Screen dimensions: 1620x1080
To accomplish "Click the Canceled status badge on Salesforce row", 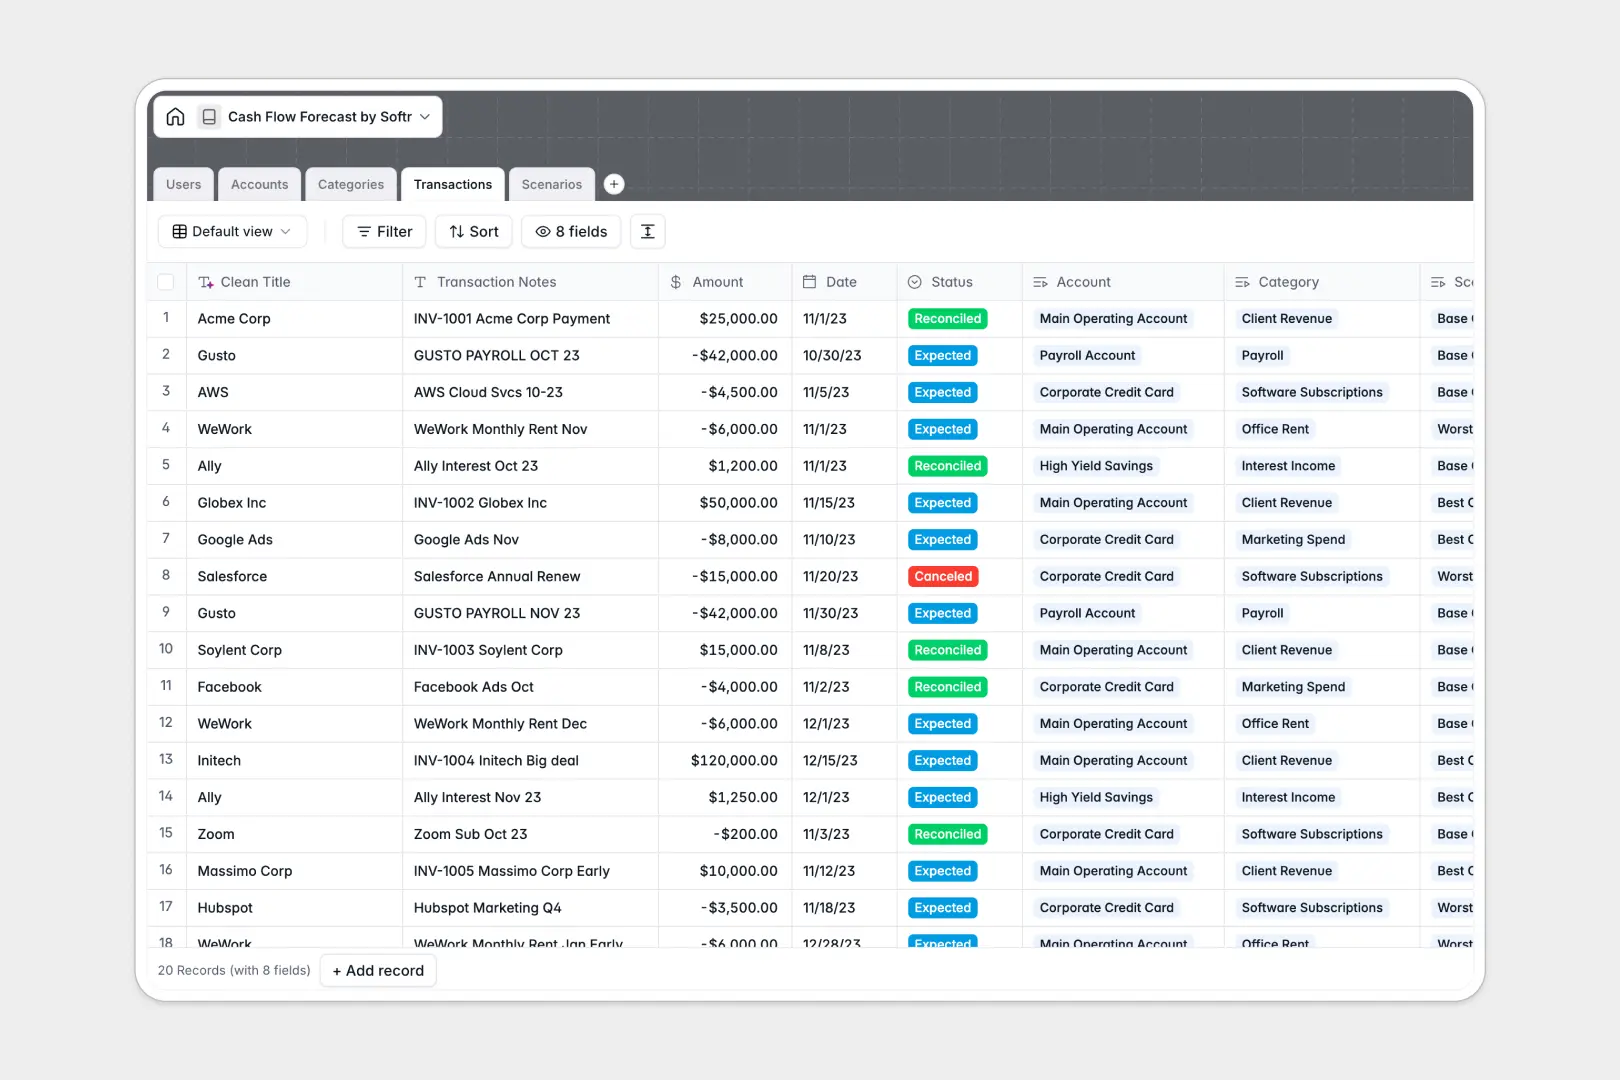I will [x=942, y=576].
